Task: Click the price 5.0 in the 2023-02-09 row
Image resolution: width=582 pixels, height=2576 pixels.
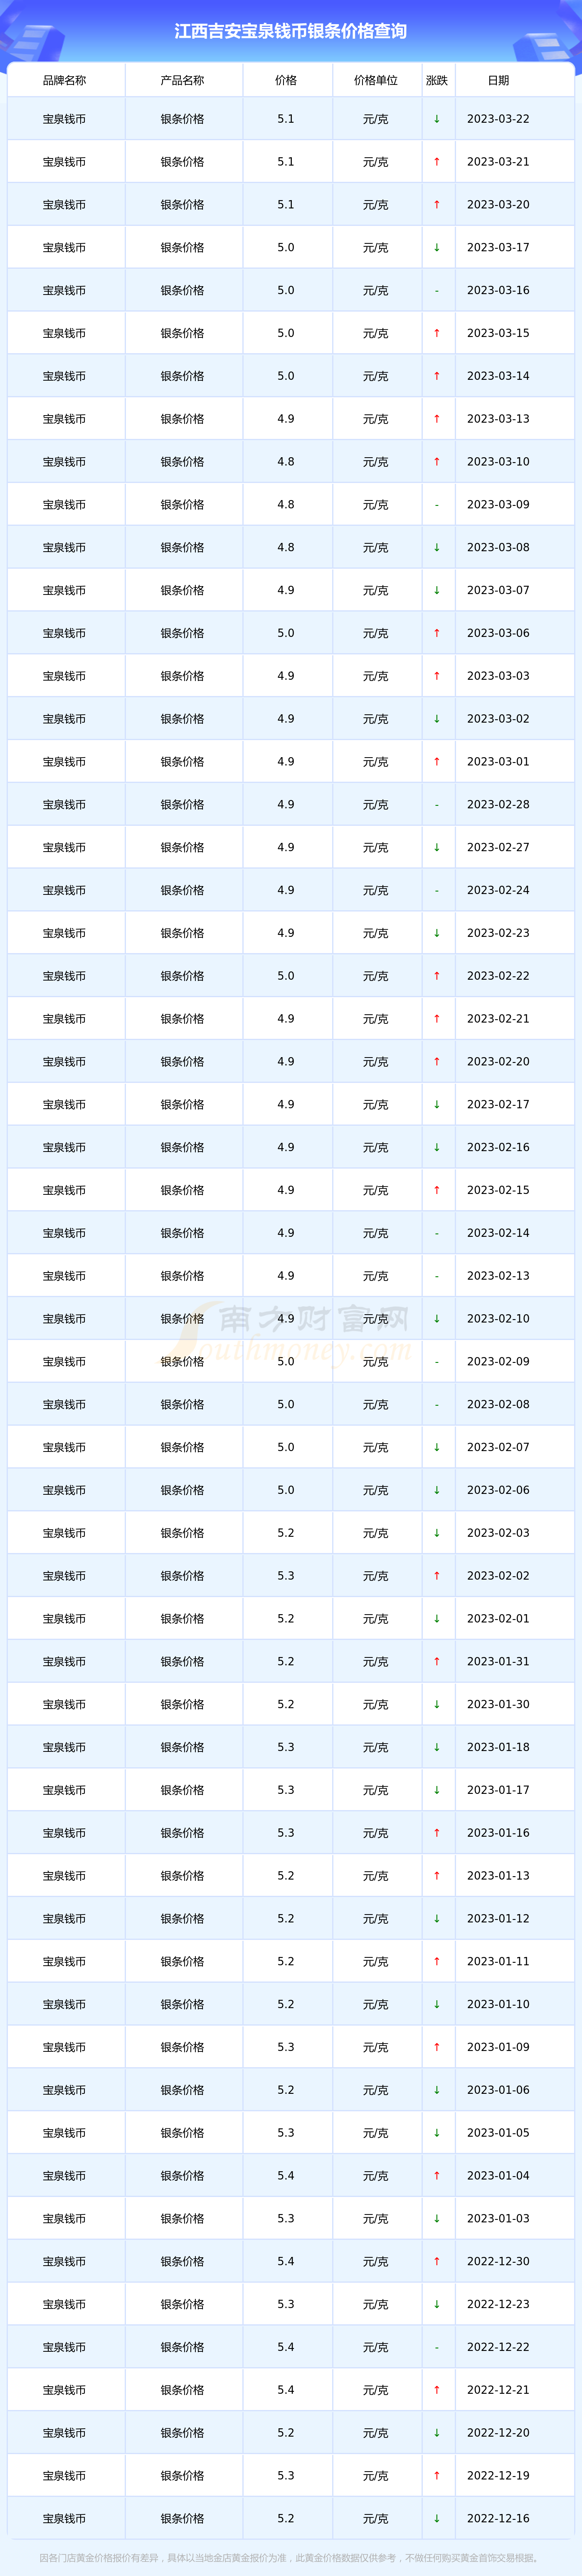Action: 286,1362
